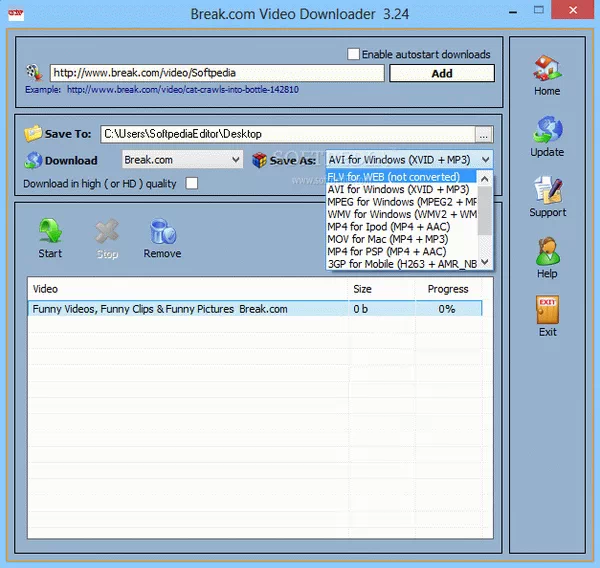Click the Size column header

(382, 289)
